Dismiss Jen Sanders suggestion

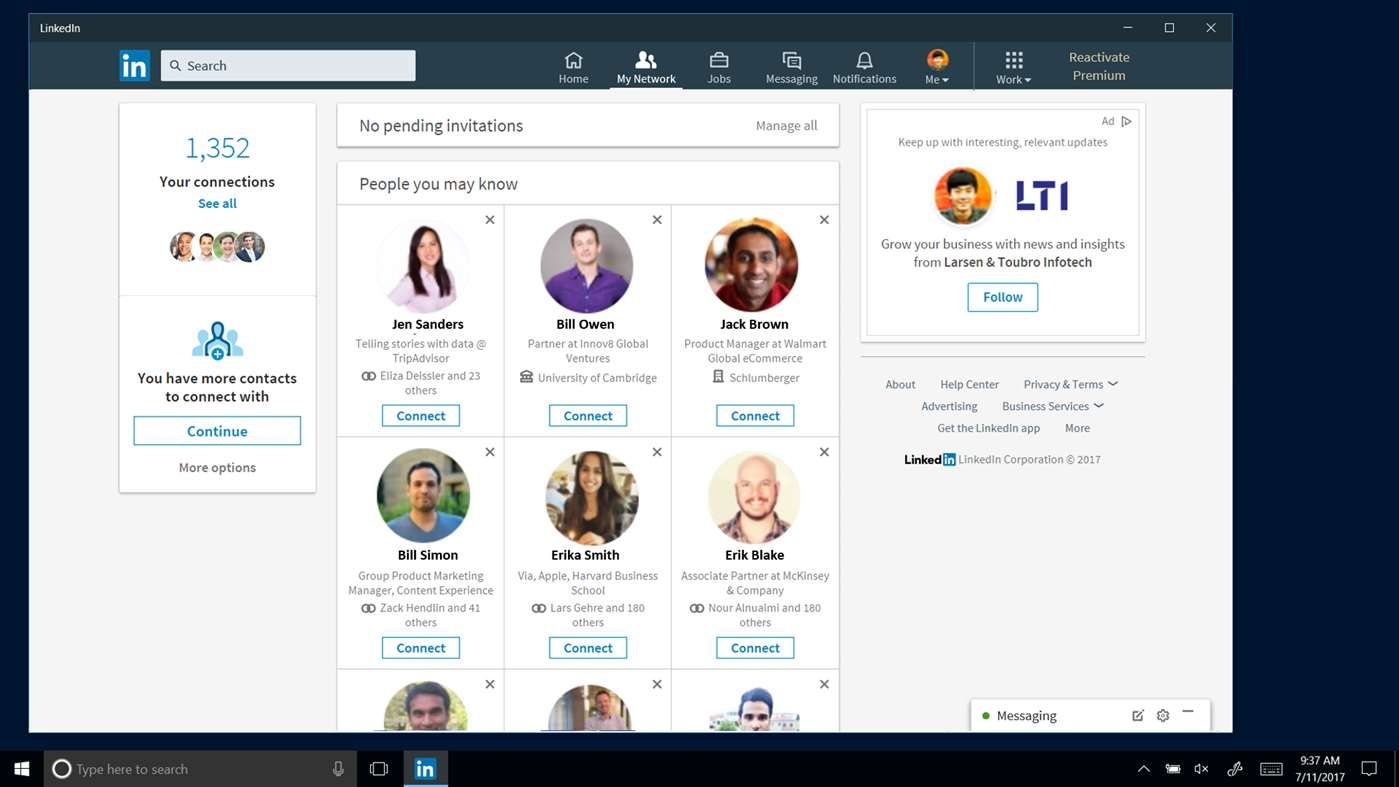tap(490, 219)
